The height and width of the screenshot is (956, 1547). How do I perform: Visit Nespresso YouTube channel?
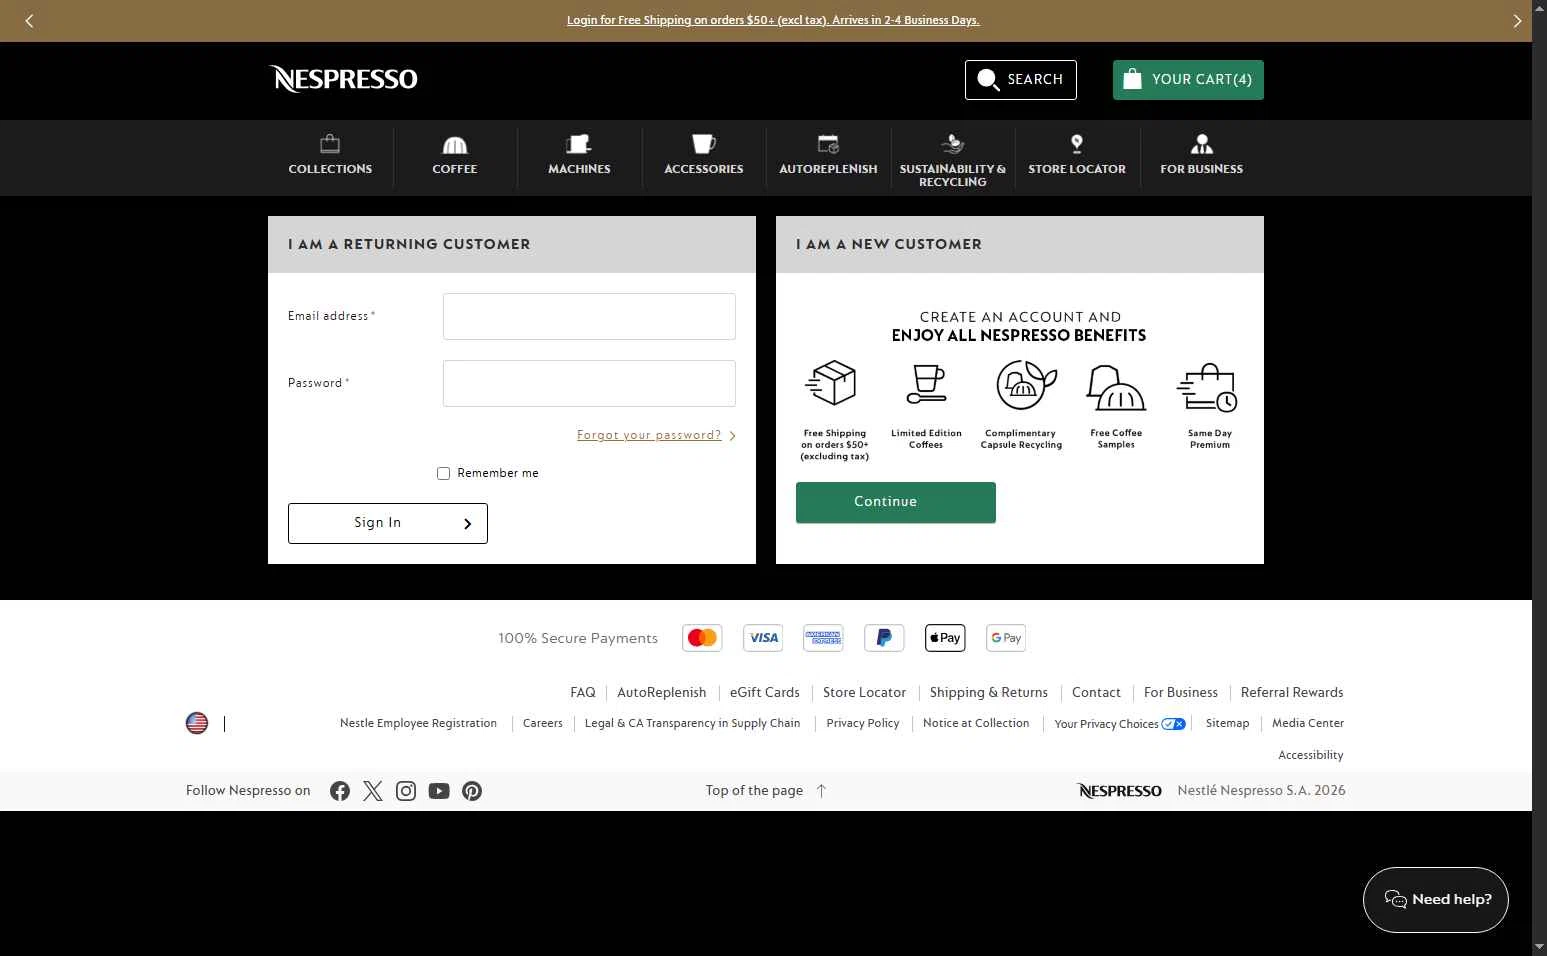coord(439,791)
